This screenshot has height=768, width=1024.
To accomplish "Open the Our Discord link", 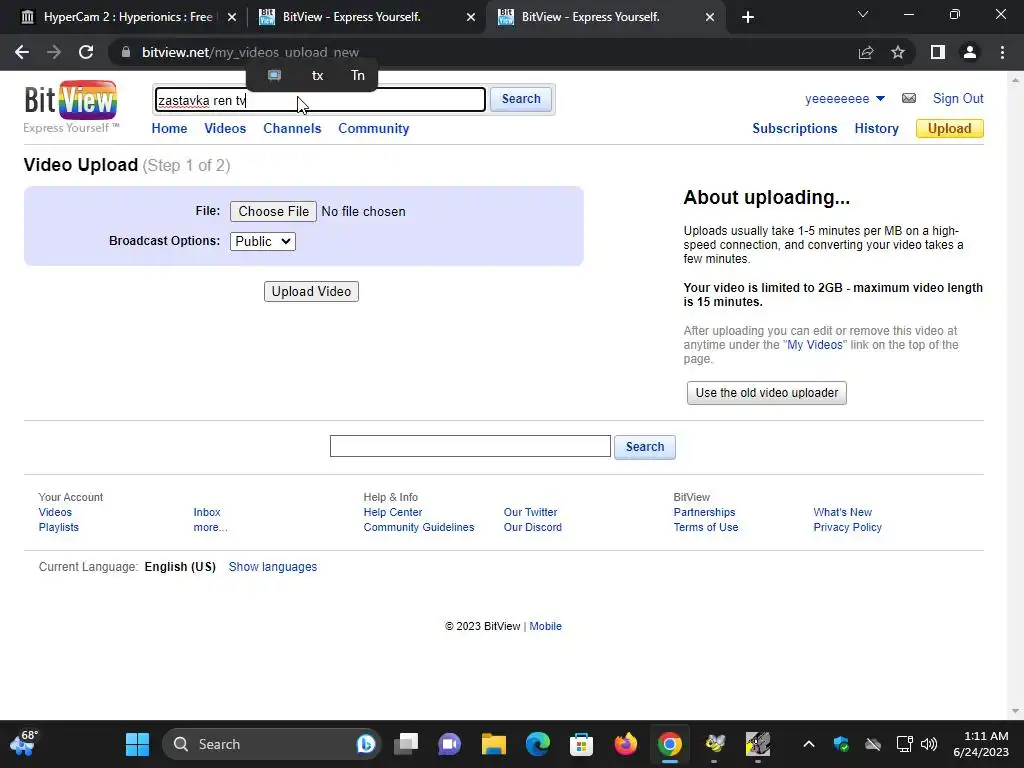I will [532, 527].
